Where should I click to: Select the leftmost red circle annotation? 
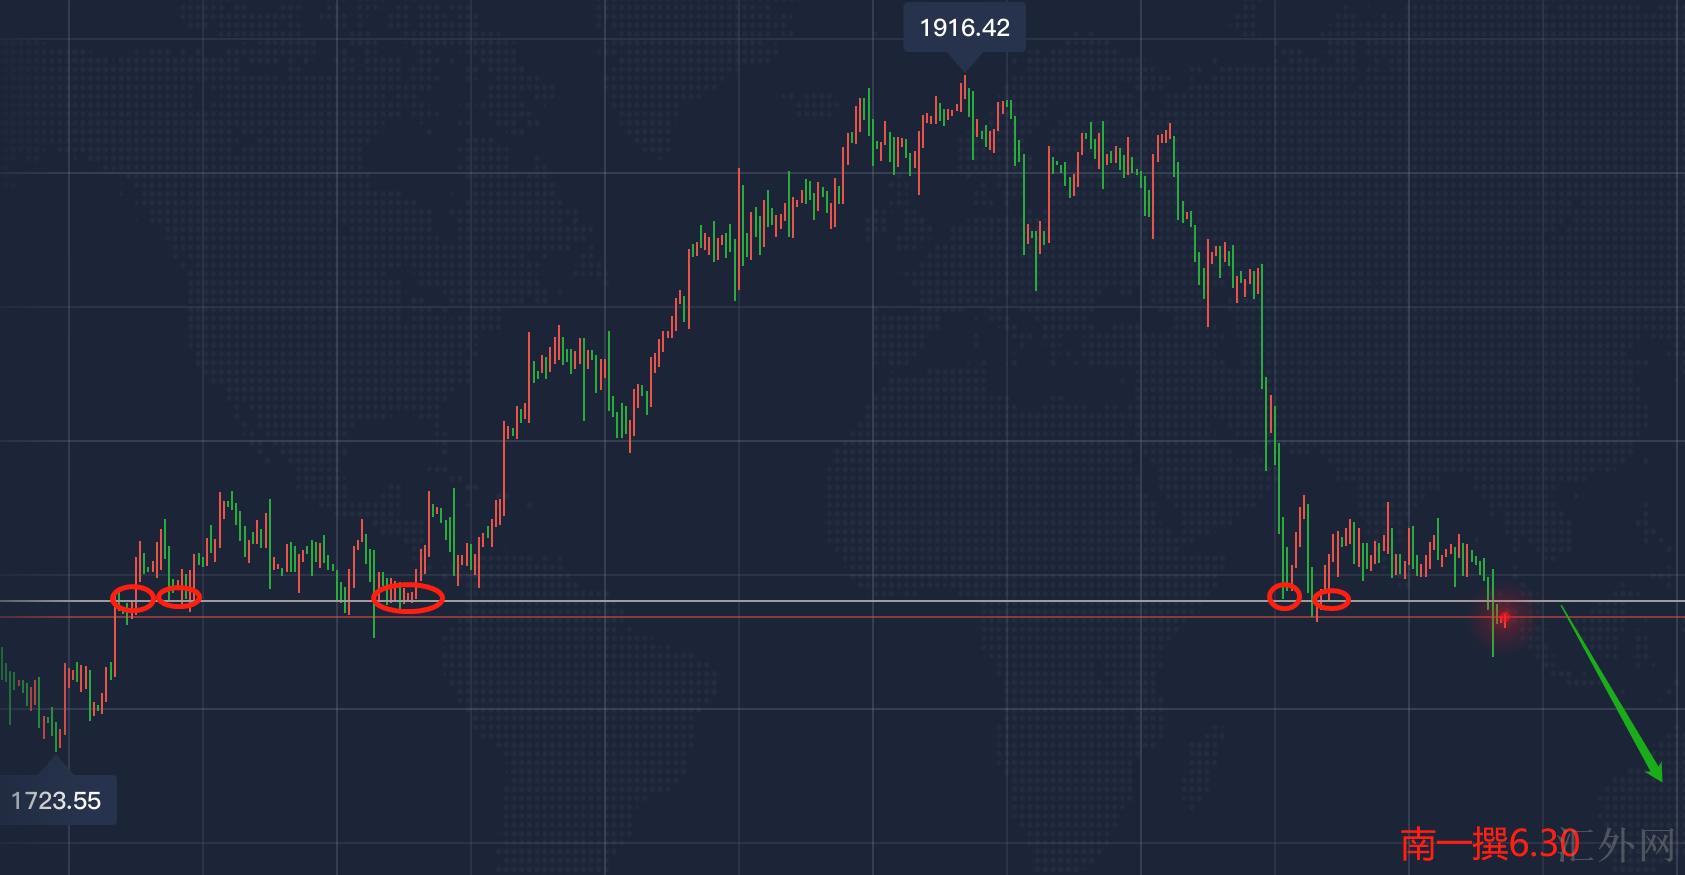coord(133,598)
